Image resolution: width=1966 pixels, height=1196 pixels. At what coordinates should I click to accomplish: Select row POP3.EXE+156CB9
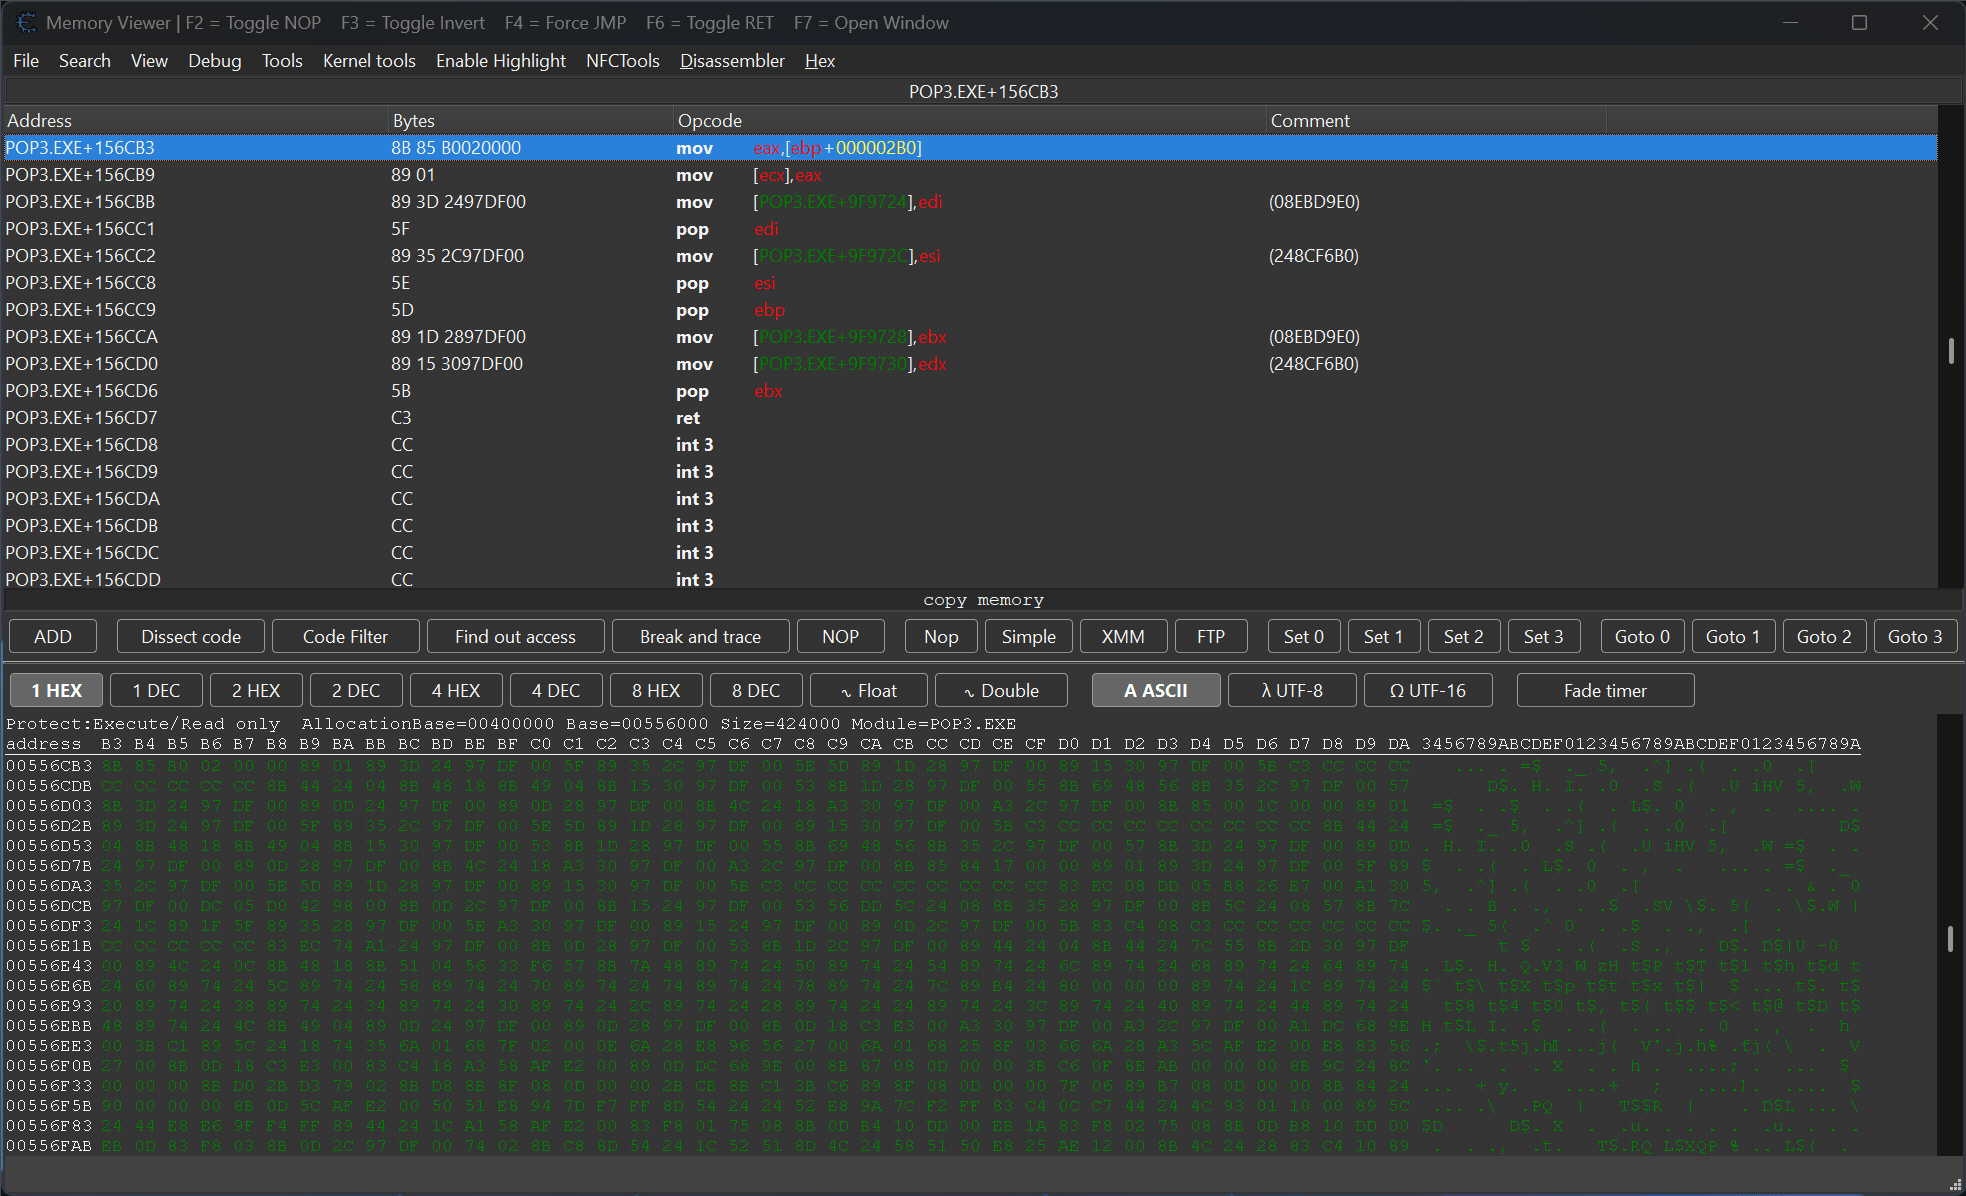pyautogui.click(x=970, y=174)
